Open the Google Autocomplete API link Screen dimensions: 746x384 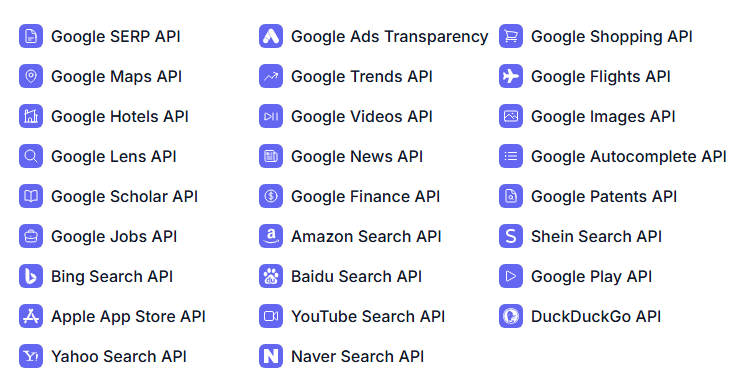coord(628,157)
